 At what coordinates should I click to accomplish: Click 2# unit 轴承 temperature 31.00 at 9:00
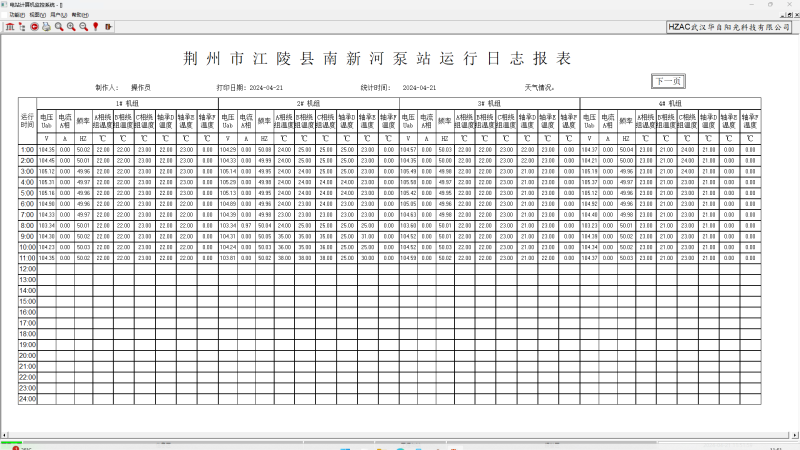367,237
